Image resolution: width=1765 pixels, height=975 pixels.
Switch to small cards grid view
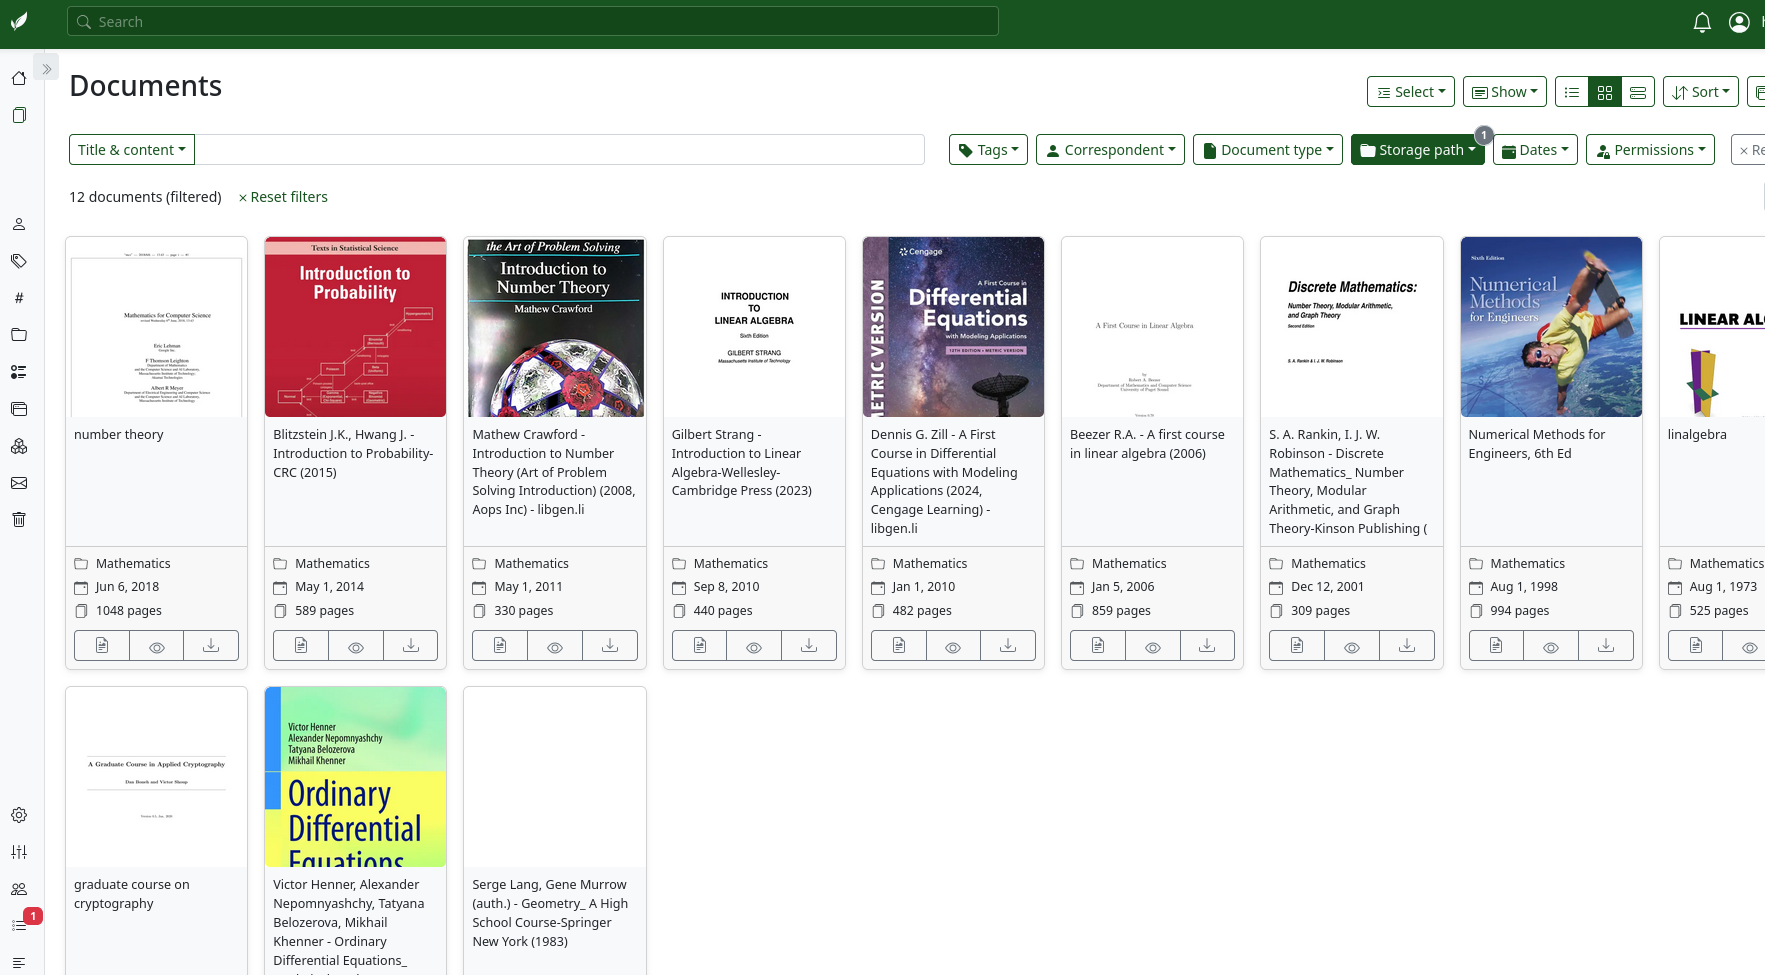1605,92
